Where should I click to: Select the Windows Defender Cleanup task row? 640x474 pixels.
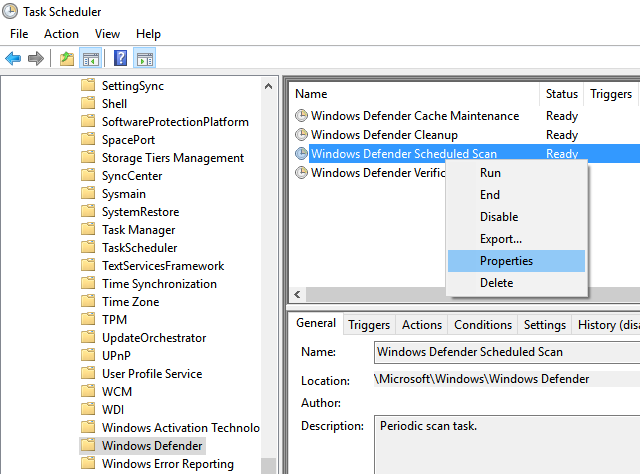[x=384, y=135]
